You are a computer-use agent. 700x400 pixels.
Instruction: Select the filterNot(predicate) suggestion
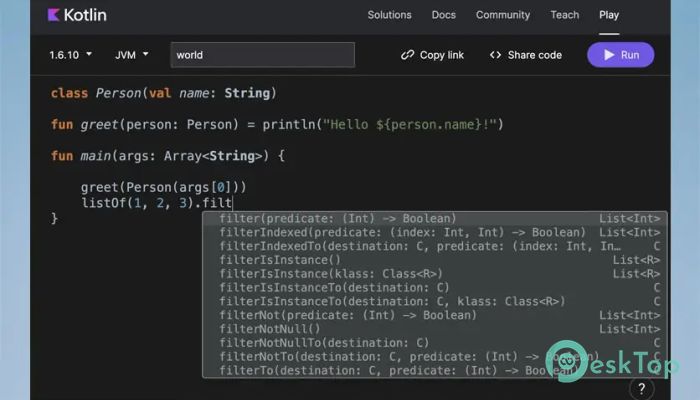click(x=435, y=315)
